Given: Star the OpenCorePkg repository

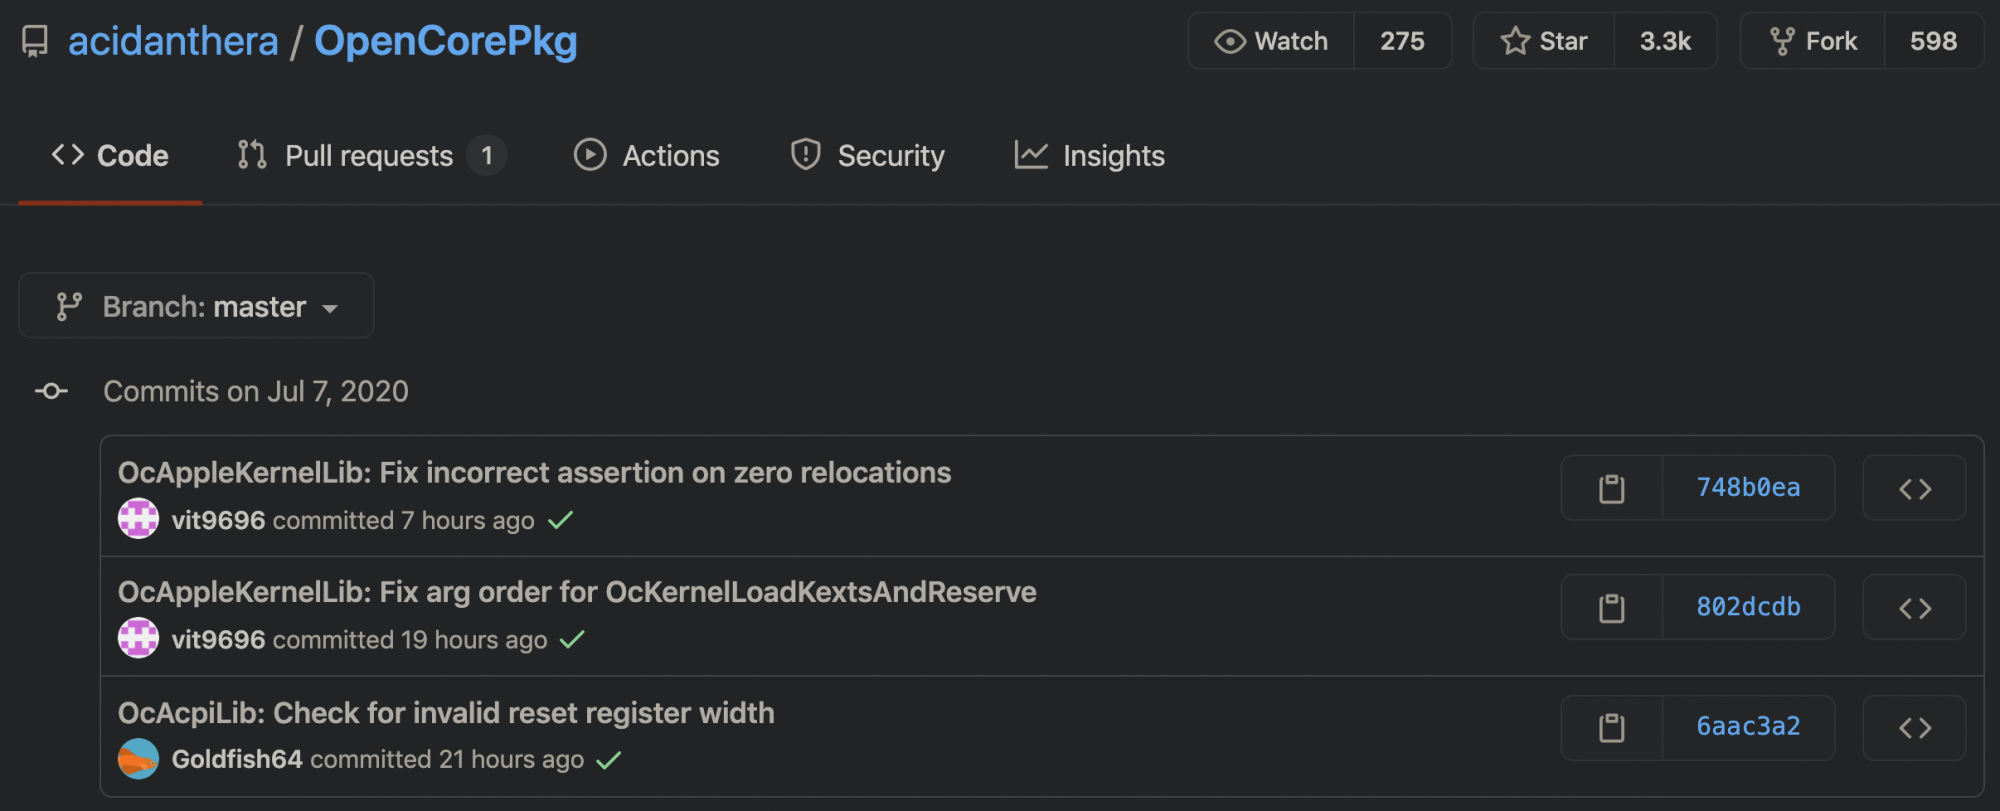Looking at the screenshot, I should [x=1544, y=41].
